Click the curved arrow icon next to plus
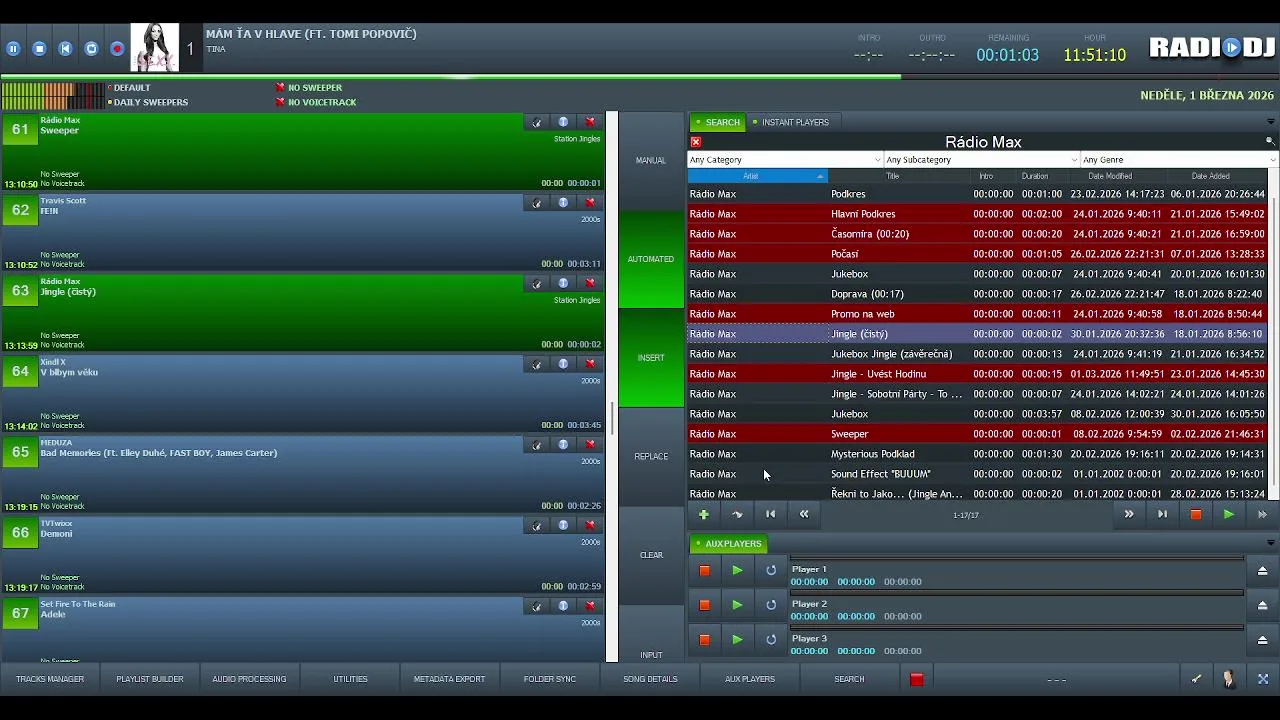This screenshot has width=1280, height=720. [x=737, y=514]
